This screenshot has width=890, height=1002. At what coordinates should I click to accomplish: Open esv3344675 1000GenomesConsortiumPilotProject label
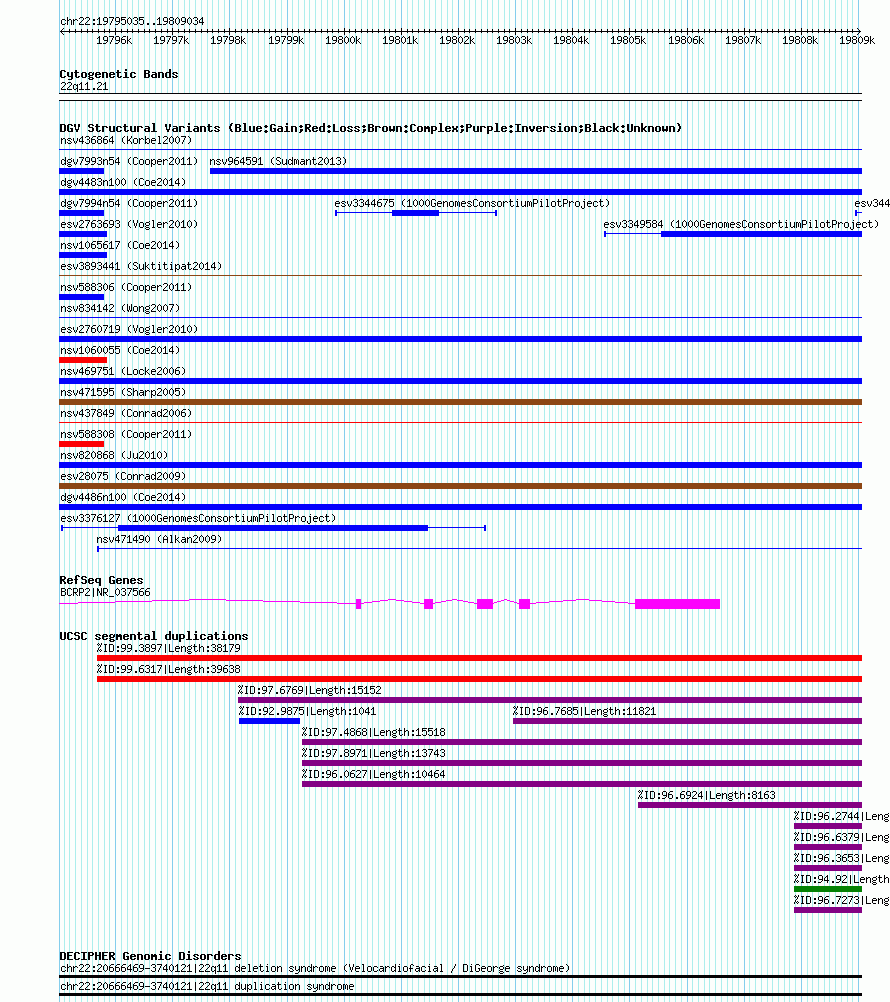point(472,203)
